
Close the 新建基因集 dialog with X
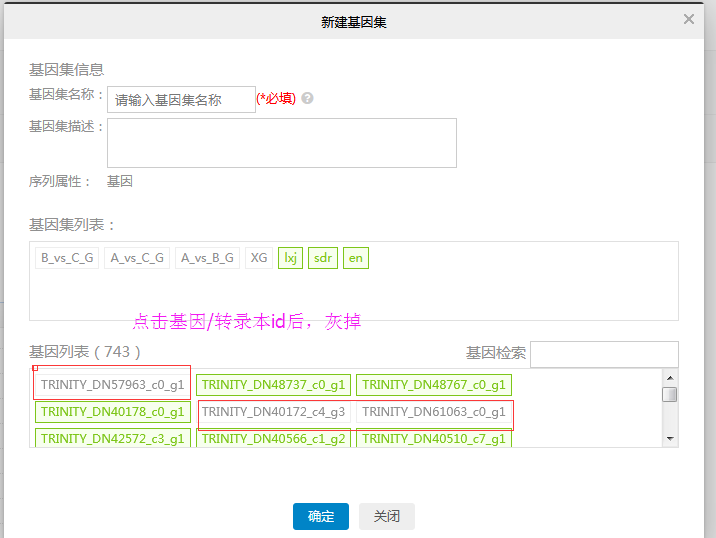tap(689, 19)
